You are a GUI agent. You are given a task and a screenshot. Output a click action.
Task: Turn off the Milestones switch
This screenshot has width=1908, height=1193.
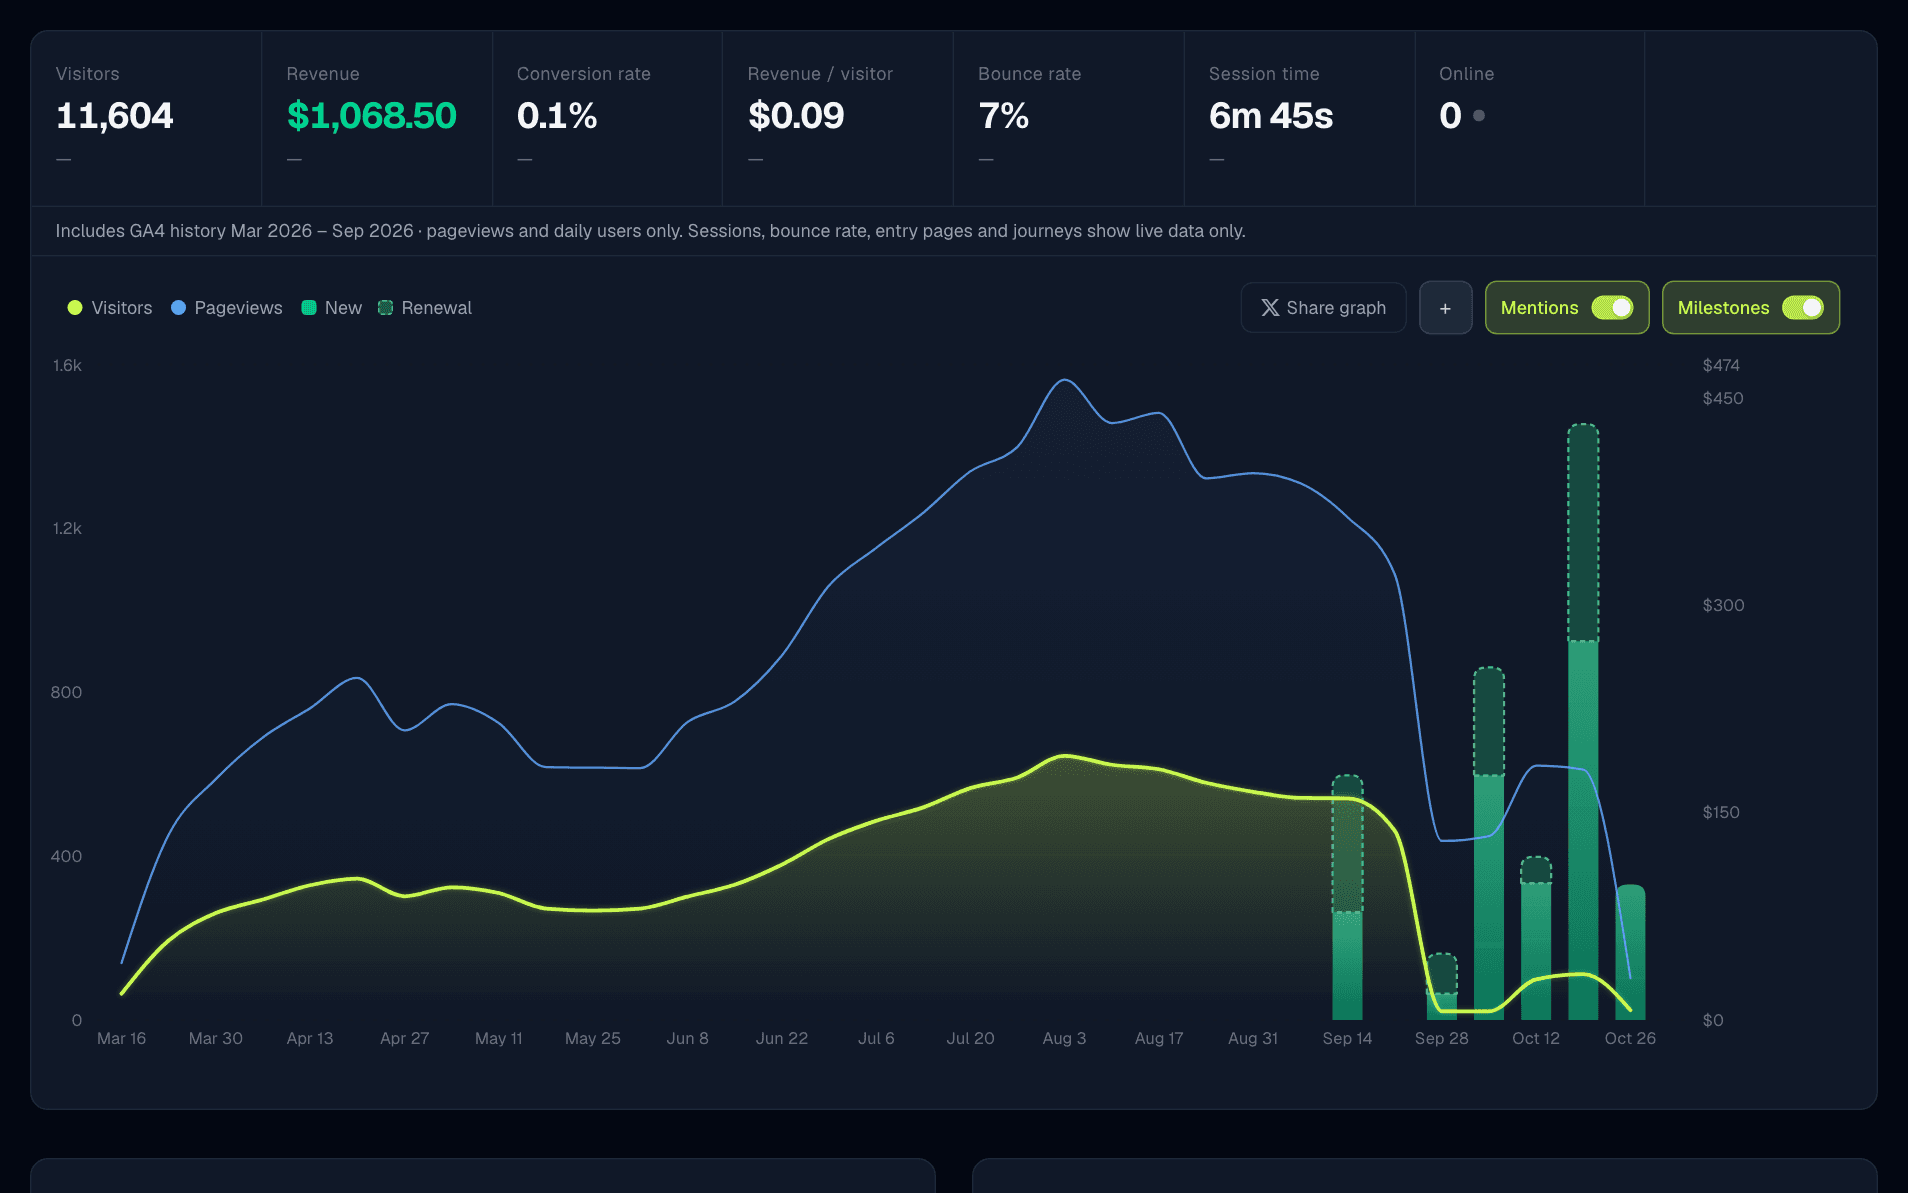pyautogui.click(x=1803, y=308)
